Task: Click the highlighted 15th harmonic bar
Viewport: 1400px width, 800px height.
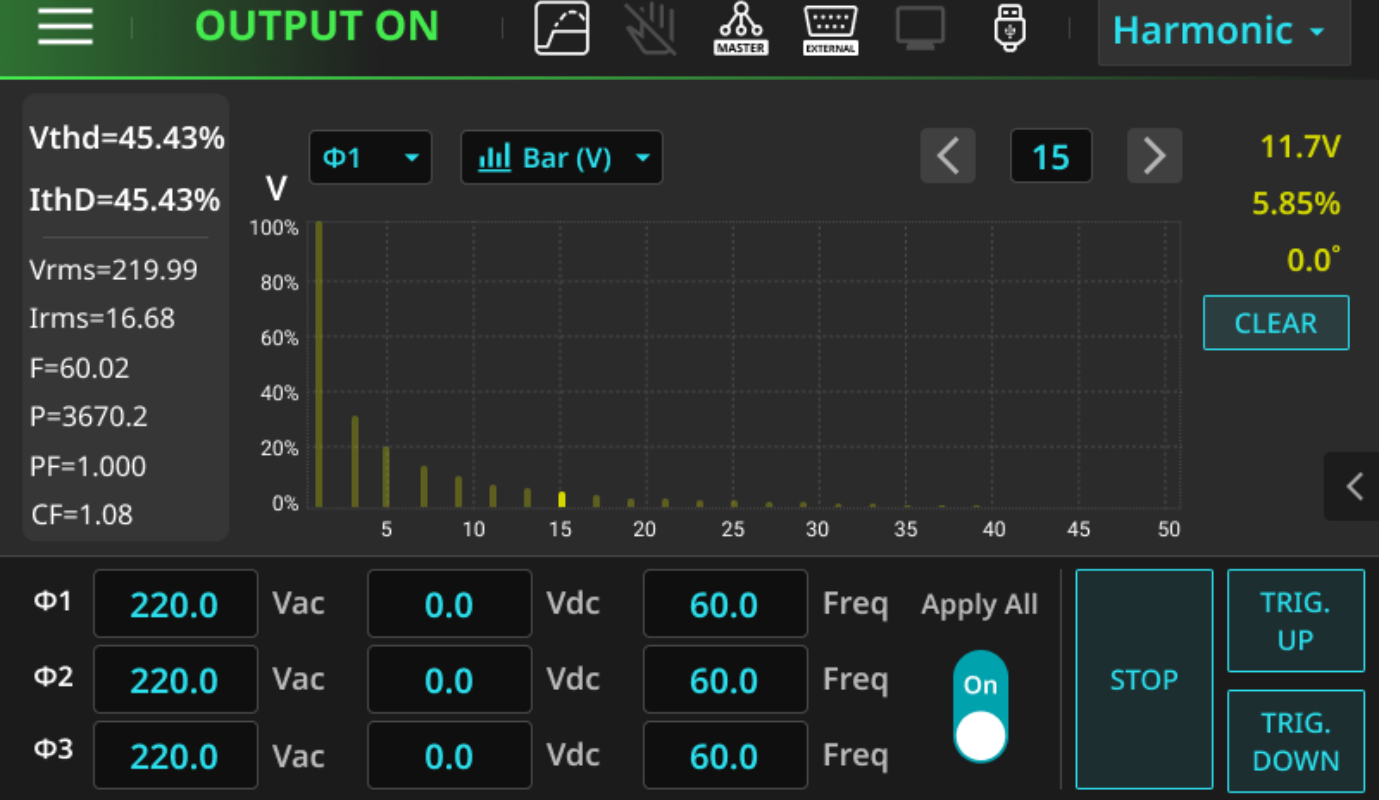Action: (562, 499)
